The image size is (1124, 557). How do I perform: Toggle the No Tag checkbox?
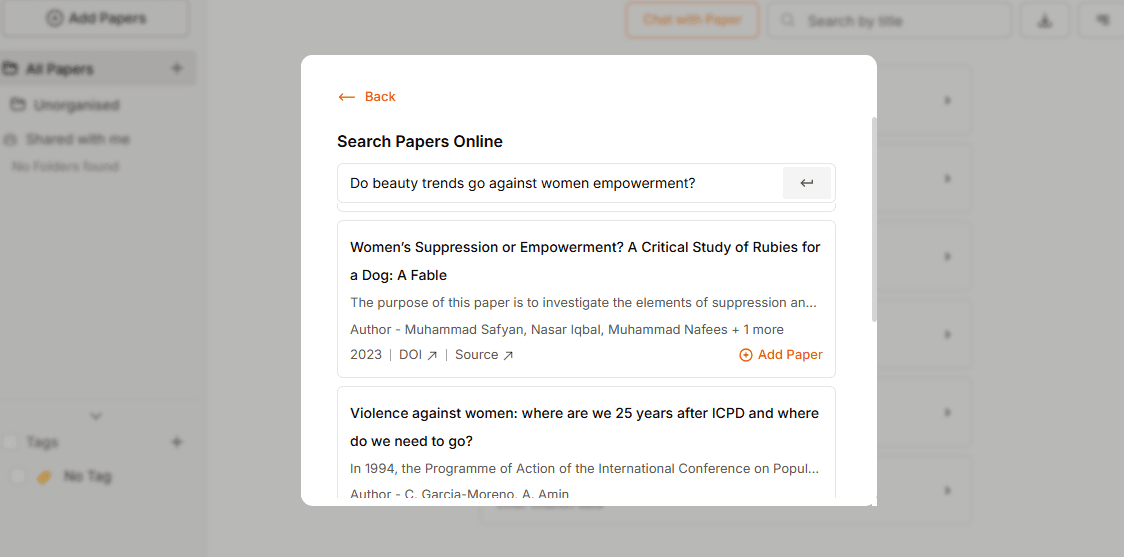(19, 477)
